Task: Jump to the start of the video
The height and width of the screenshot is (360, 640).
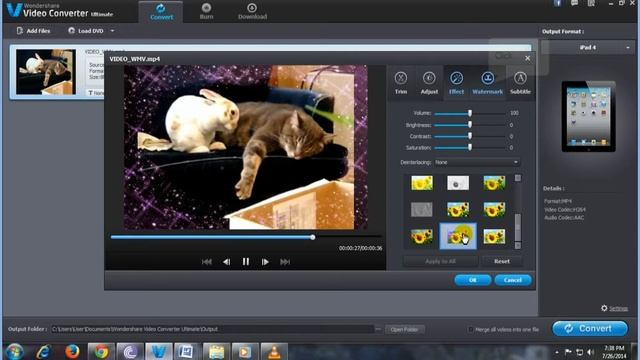Action: (207, 262)
